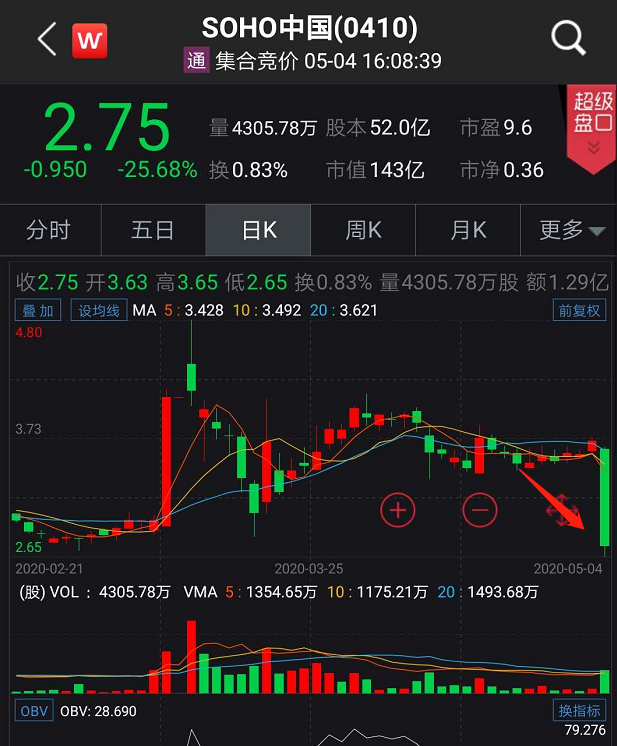The width and height of the screenshot is (617, 746).
Task: Select the 月K tab
Action: pos(468,230)
